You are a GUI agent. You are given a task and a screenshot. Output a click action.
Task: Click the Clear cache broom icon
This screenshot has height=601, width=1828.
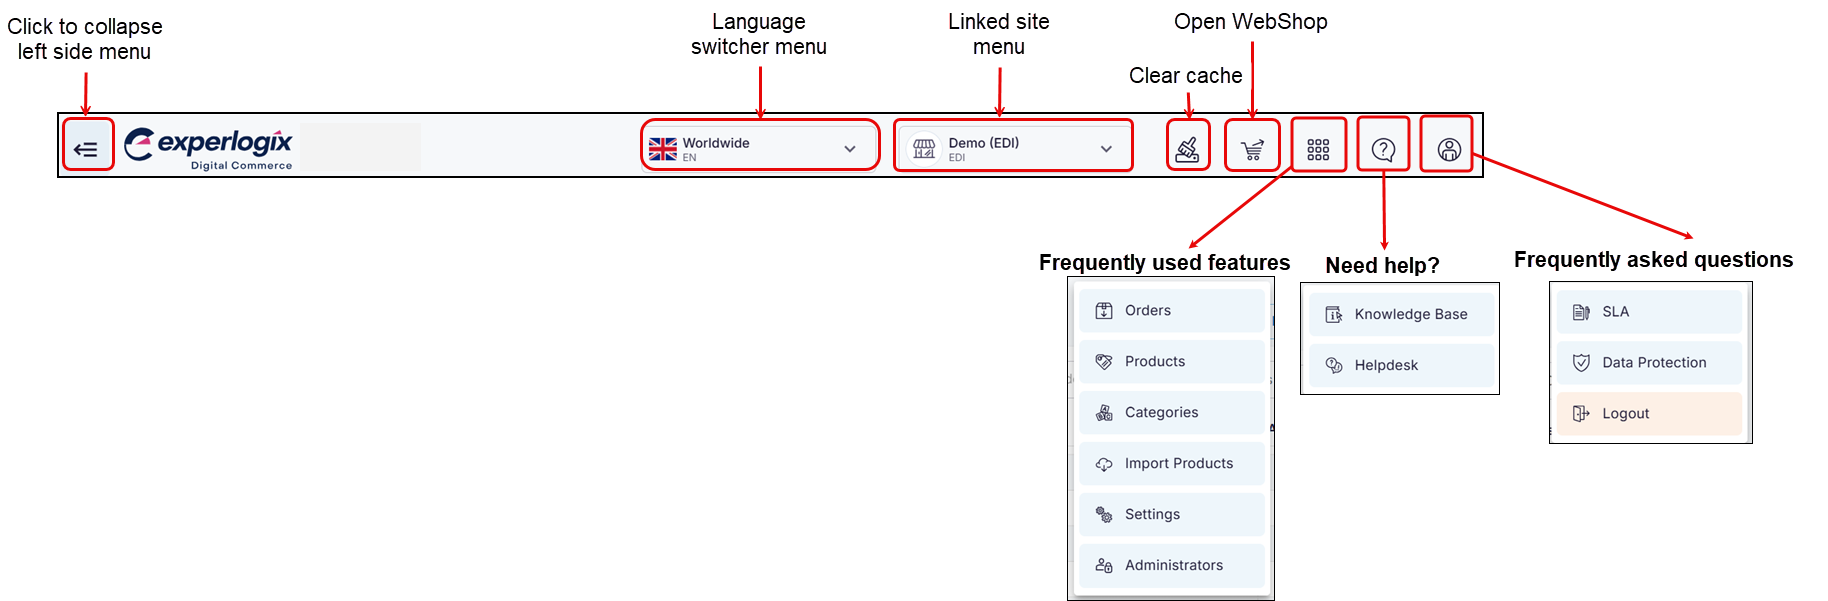pyautogui.click(x=1187, y=149)
